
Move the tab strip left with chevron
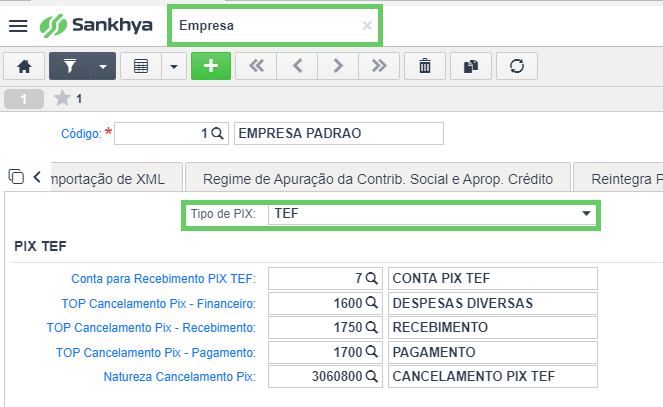click(x=37, y=177)
